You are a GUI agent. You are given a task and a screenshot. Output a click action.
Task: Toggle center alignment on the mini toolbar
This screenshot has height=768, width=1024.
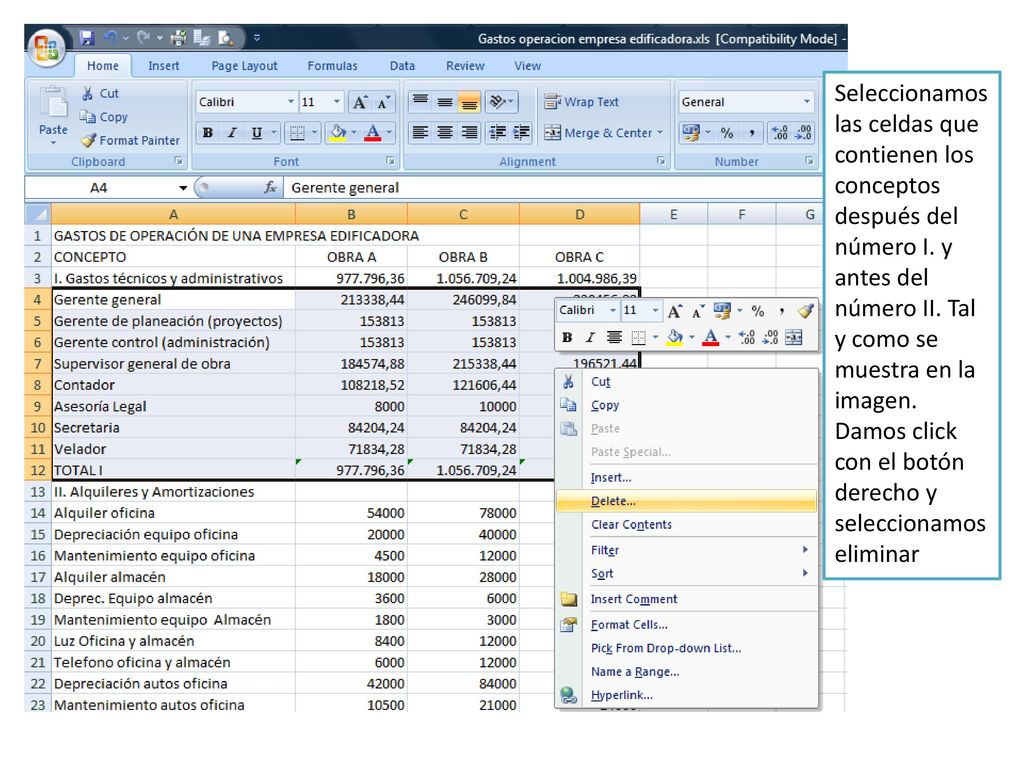pos(614,337)
